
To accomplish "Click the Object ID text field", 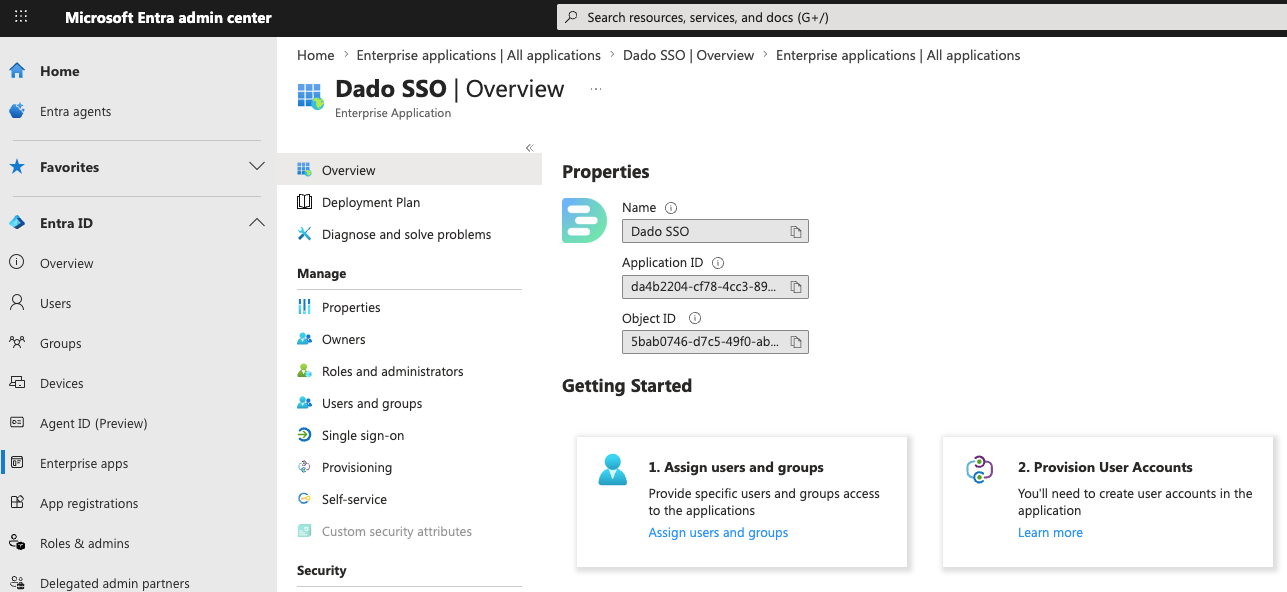I will pos(715,342).
